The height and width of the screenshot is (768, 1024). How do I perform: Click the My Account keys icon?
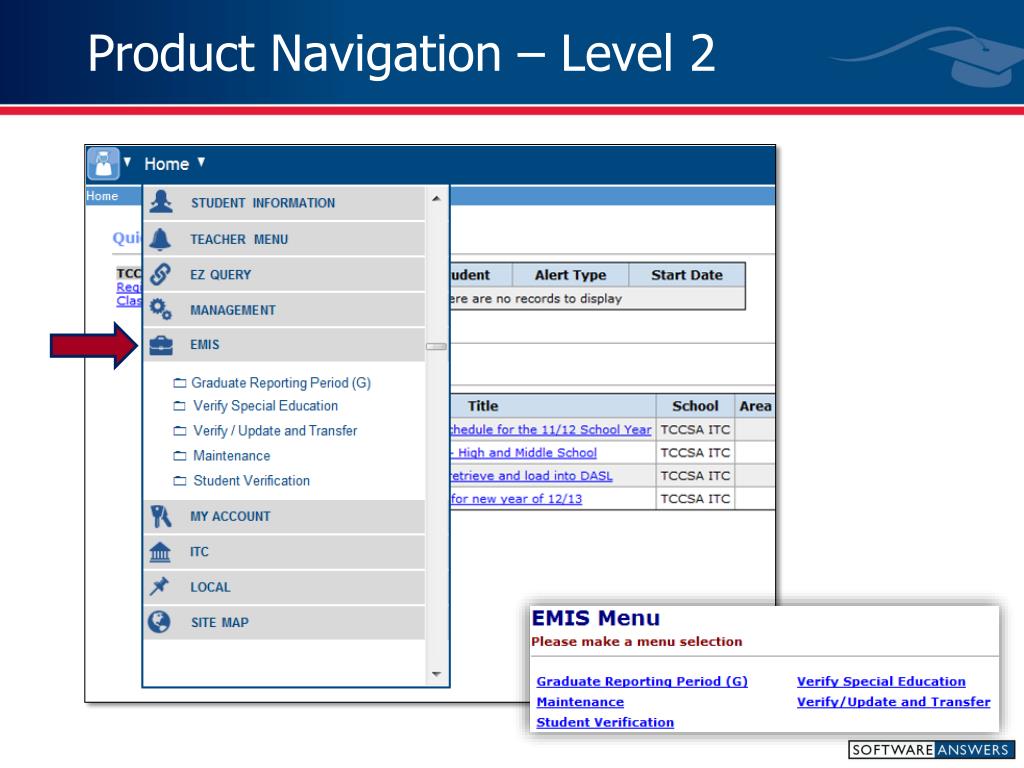coord(161,516)
